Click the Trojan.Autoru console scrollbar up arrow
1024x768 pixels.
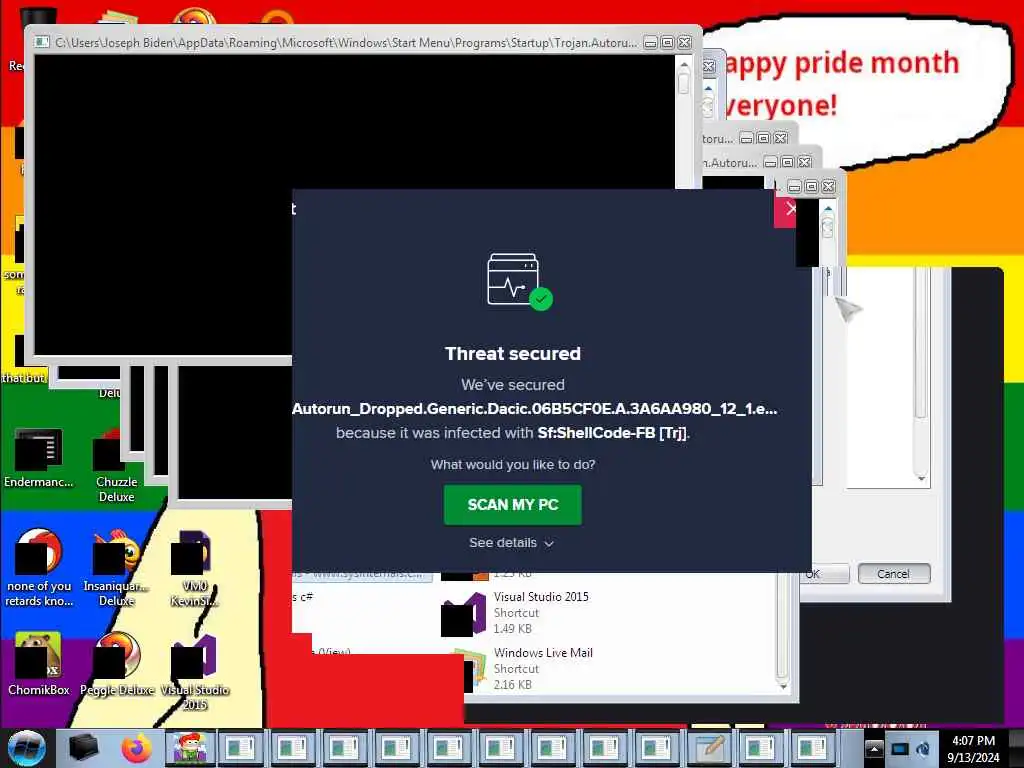(x=684, y=66)
